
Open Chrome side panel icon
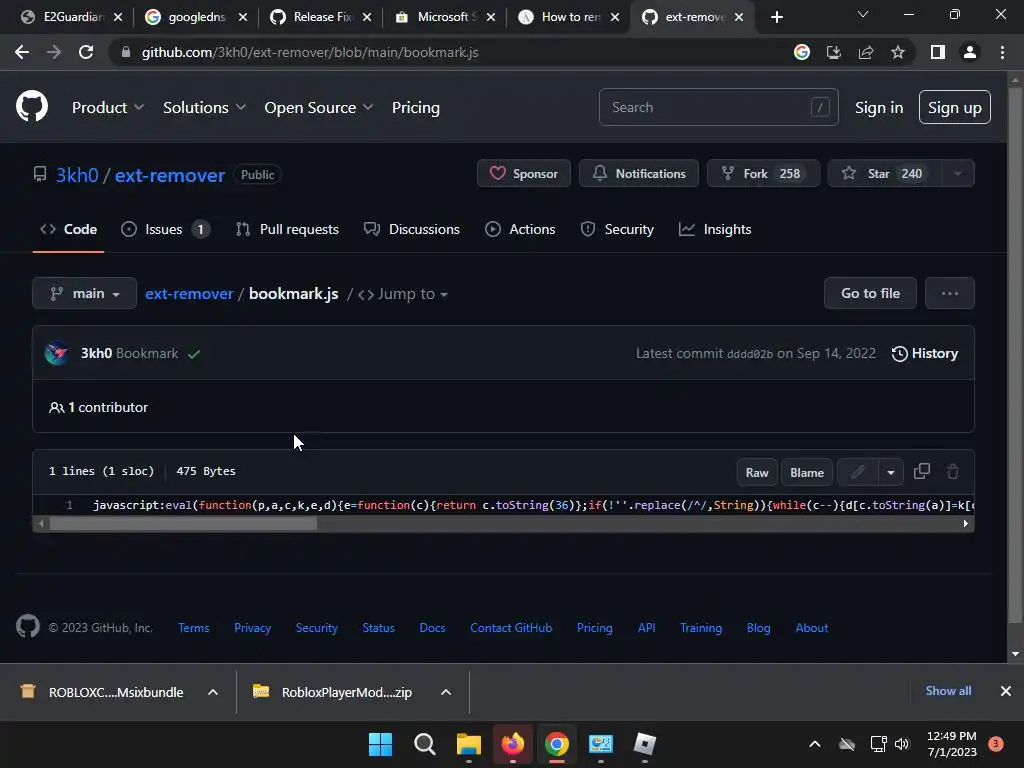pos(938,52)
